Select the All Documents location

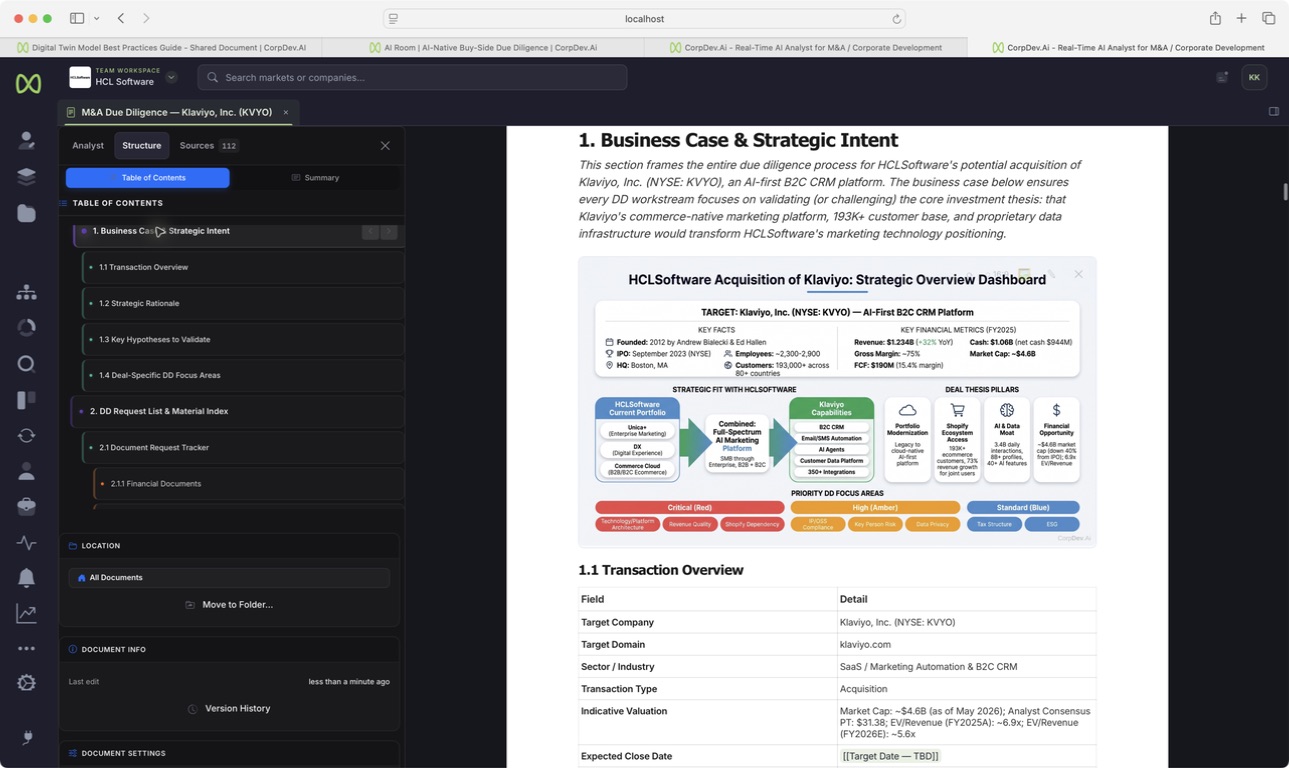coord(229,578)
